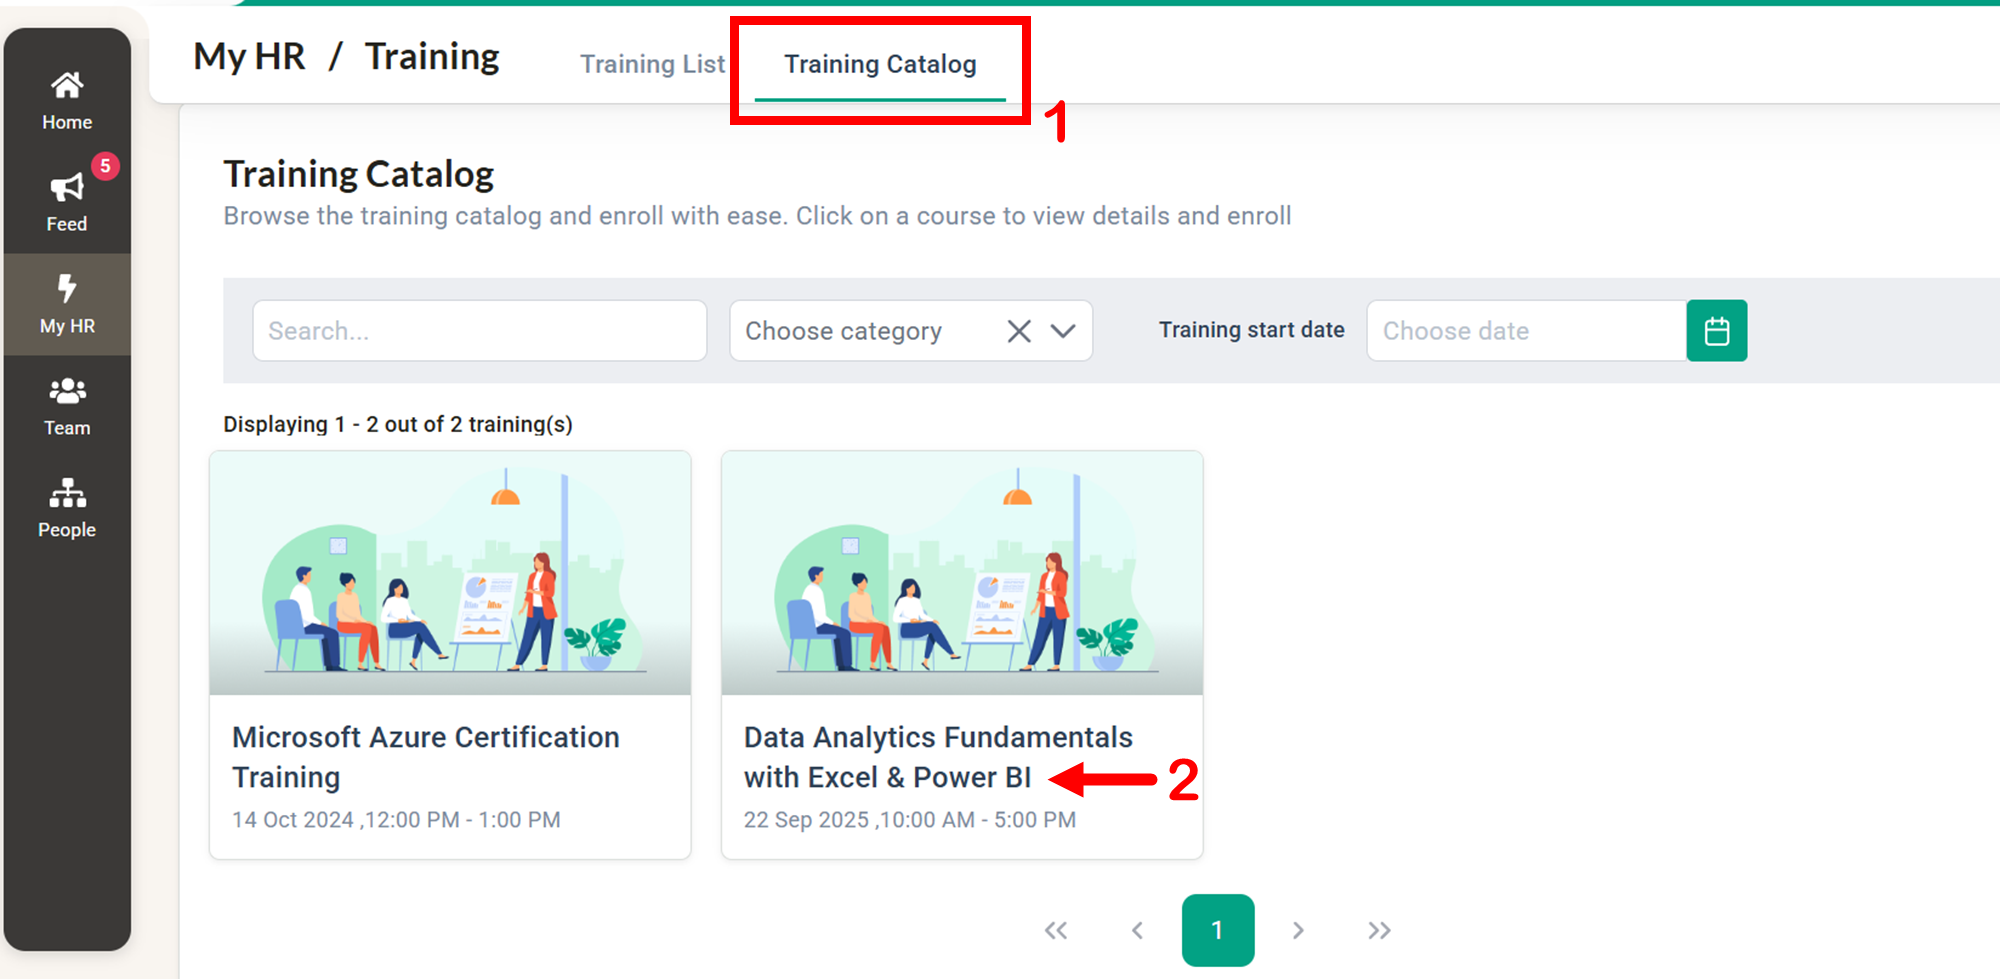The image size is (2000, 979).
Task: Open the Choose category combo box
Action: click(x=910, y=331)
